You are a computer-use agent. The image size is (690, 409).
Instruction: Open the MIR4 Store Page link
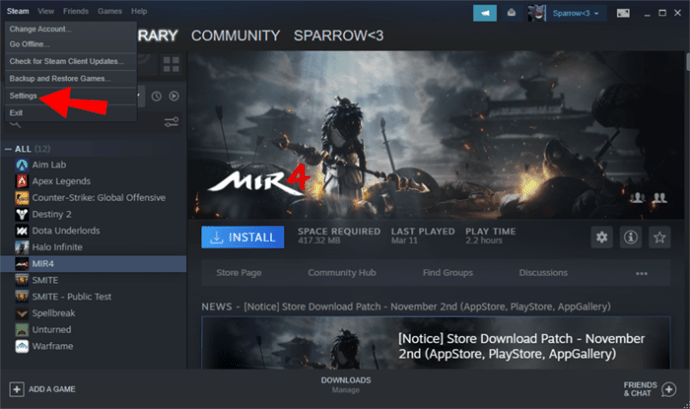pyautogui.click(x=239, y=273)
